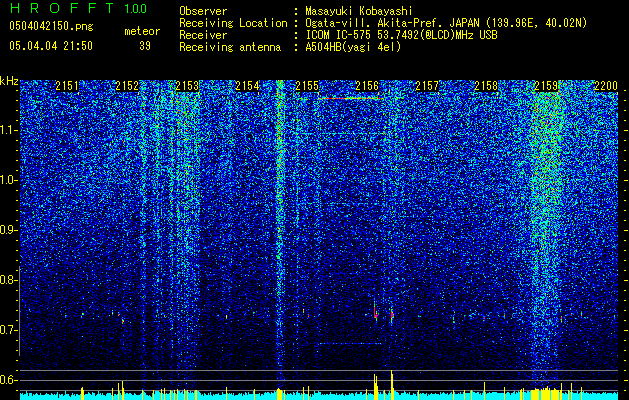Viewport: 629px width, 400px height.
Task: Click the 0.9 kHz axis label
Action: pyautogui.click(x=9, y=230)
